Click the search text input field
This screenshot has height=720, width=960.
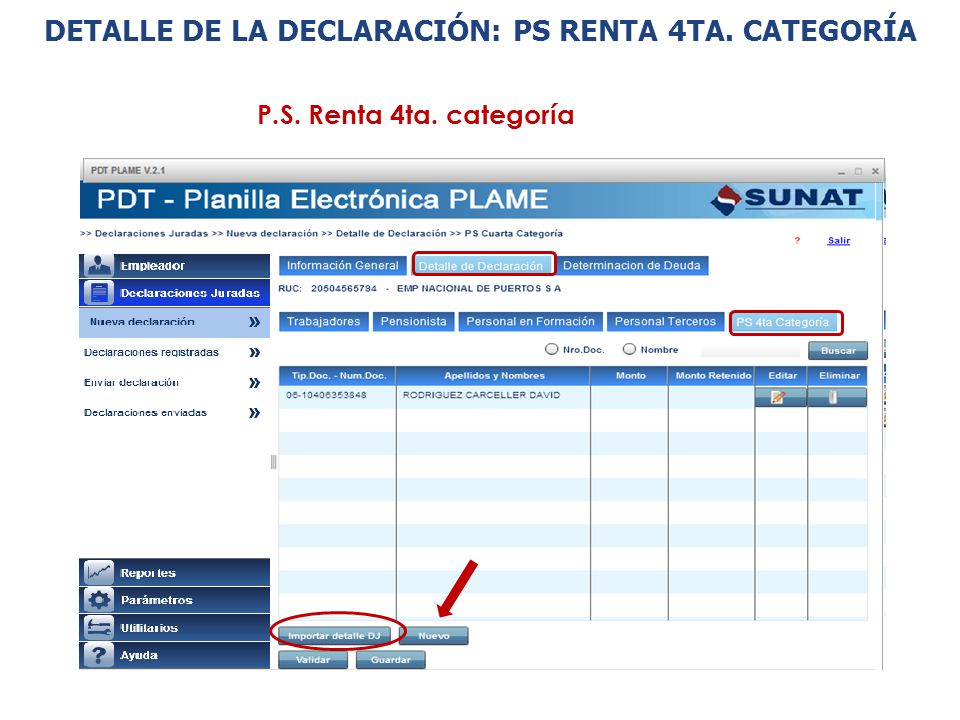750,351
